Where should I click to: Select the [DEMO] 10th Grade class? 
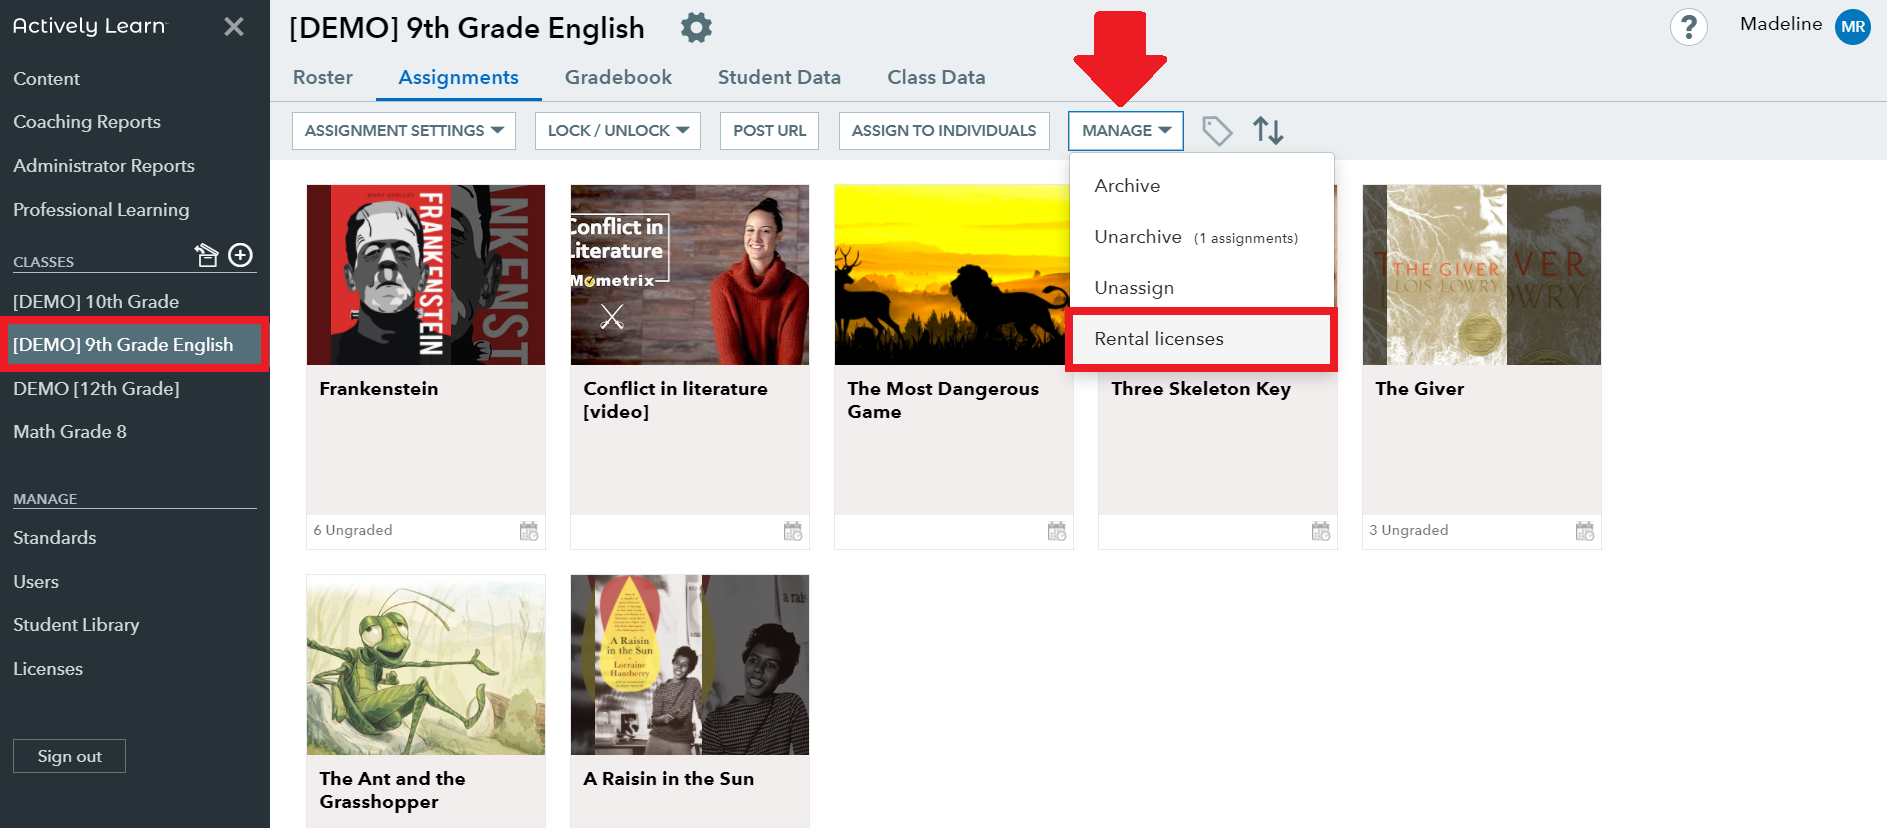coord(96,302)
